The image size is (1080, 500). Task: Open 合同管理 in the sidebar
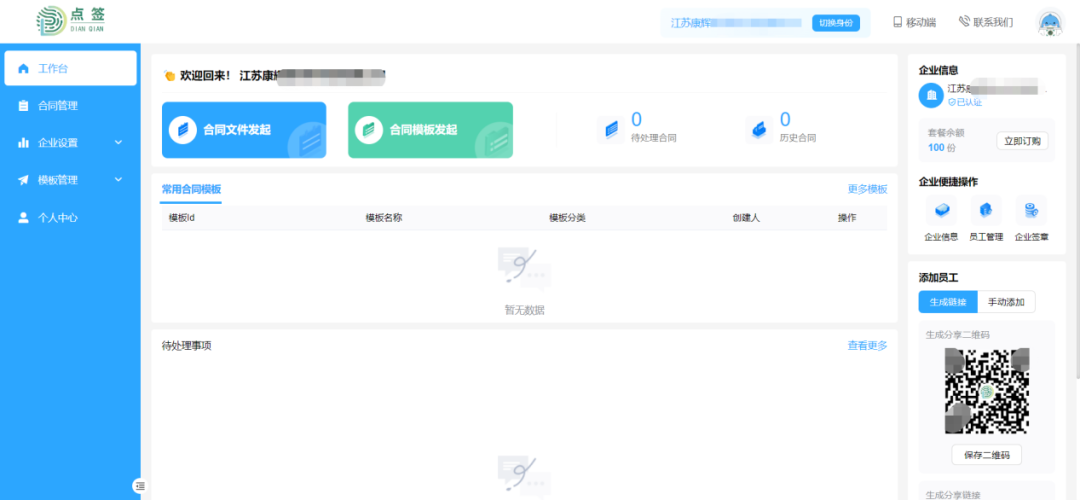[58, 106]
